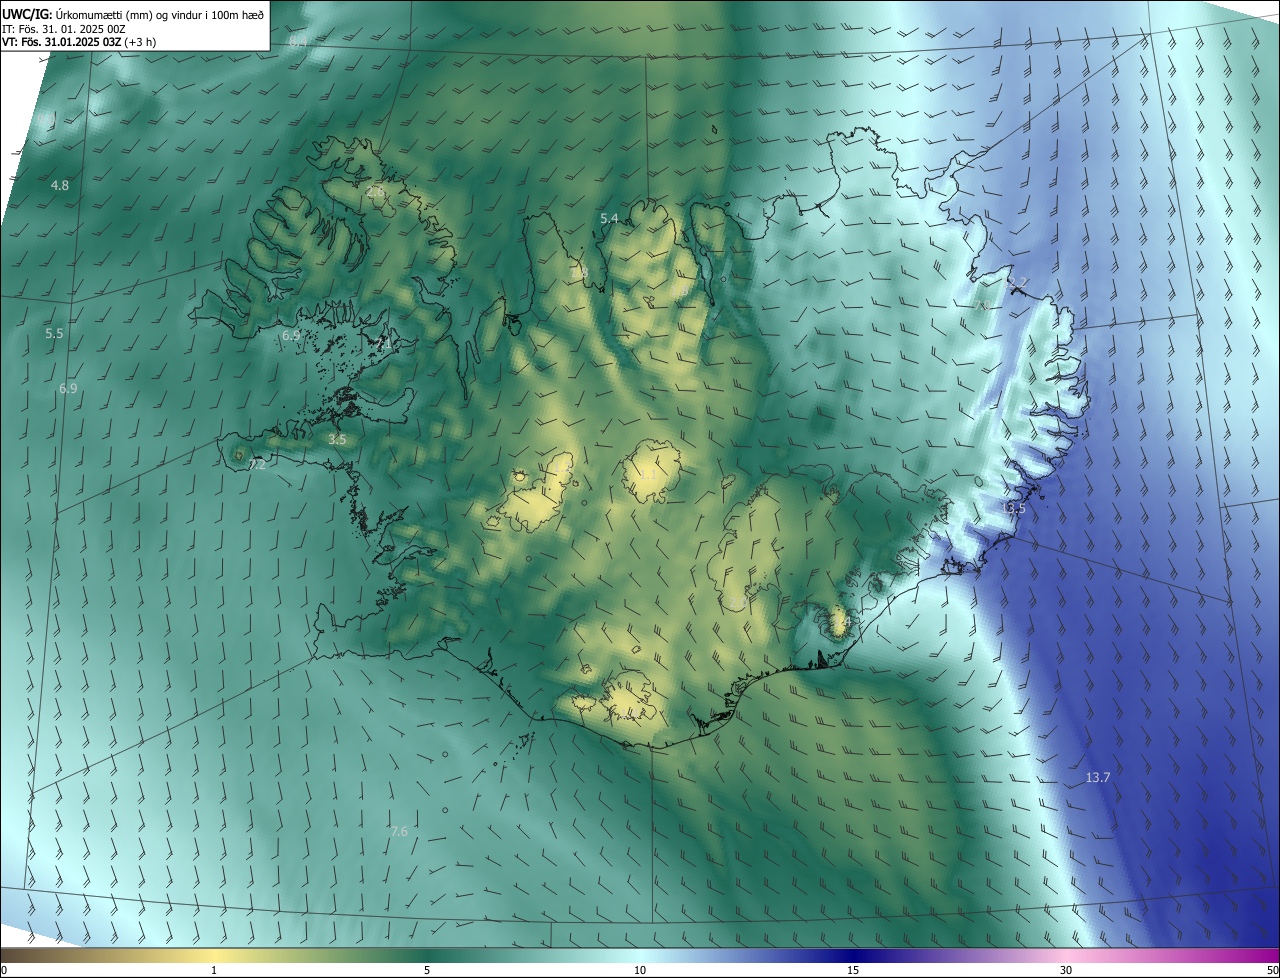Click the 0 tick label on the colour scale
1280x978 pixels.
pos(4,970)
